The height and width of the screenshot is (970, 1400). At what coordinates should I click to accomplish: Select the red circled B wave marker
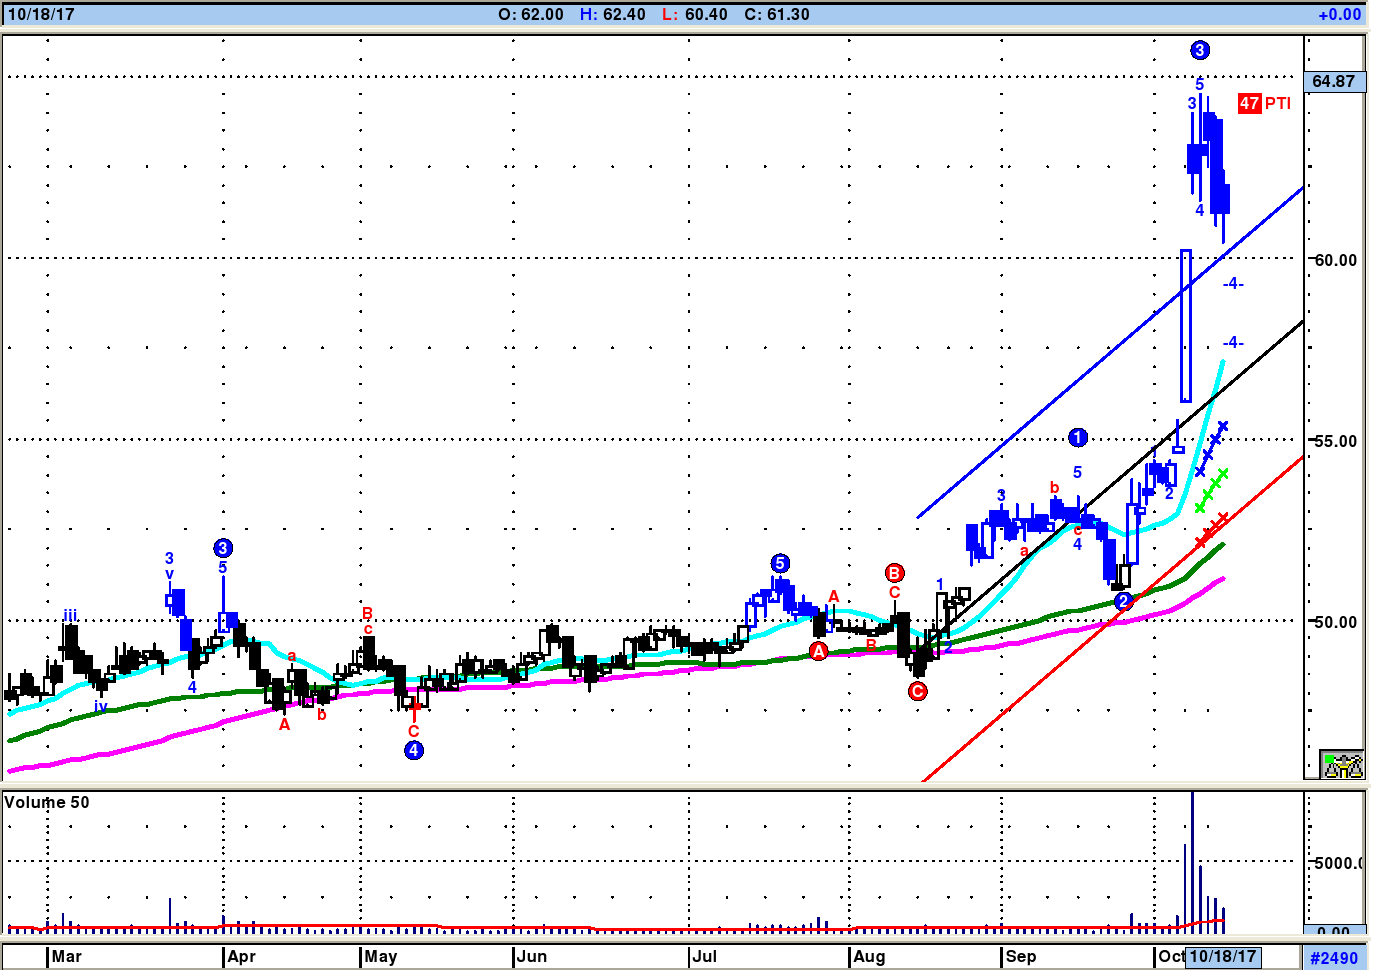click(x=894, y=573)
